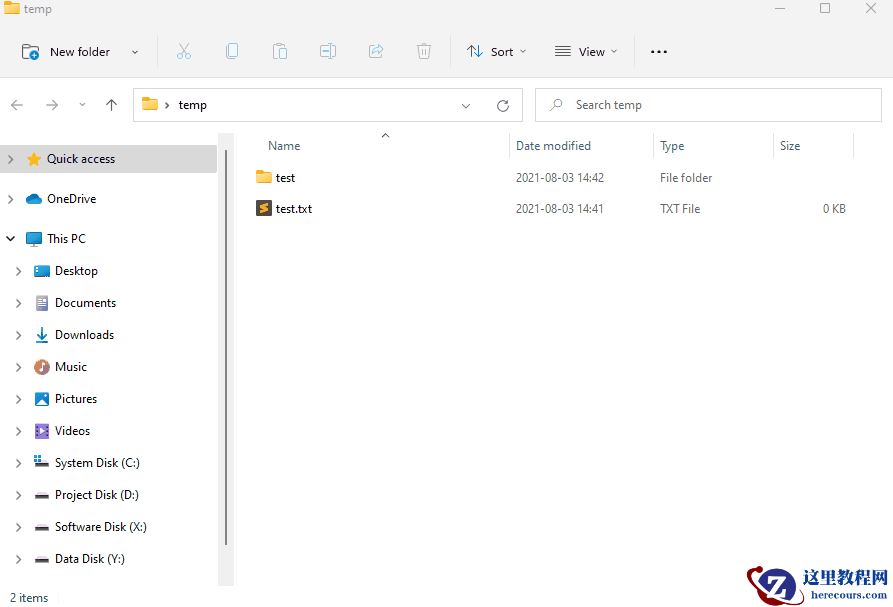Click the Share icon in toolbar

click(x=376, y=52)
